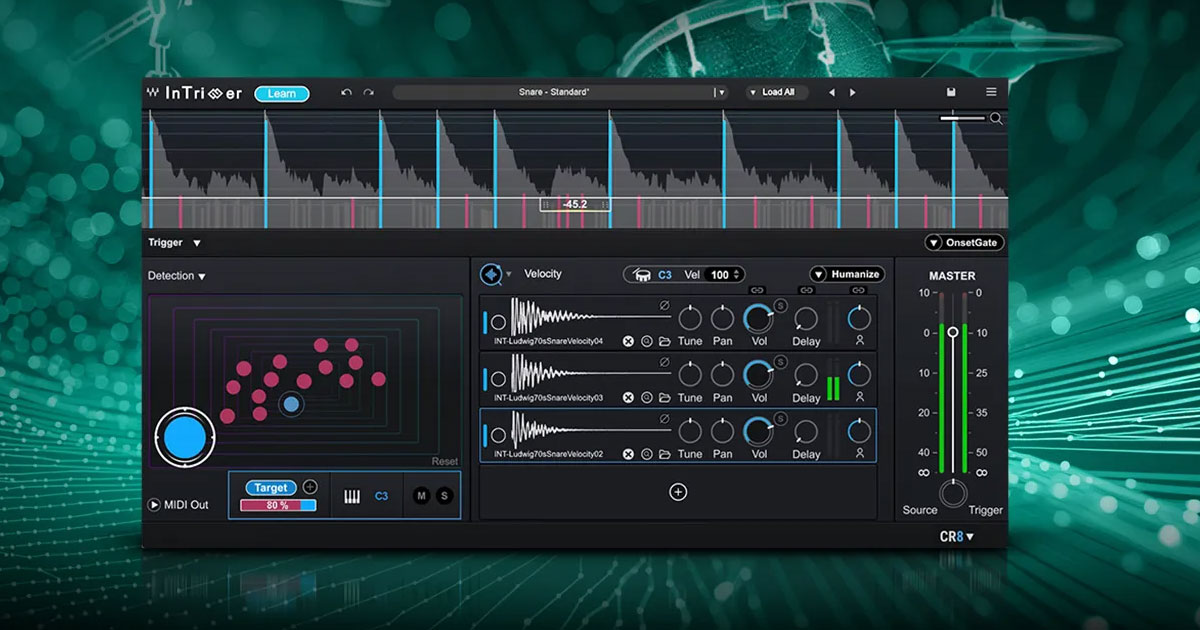1200x630 pixels.
Task: Click Reset in the detection panel
Action: (x=445, y=461)
